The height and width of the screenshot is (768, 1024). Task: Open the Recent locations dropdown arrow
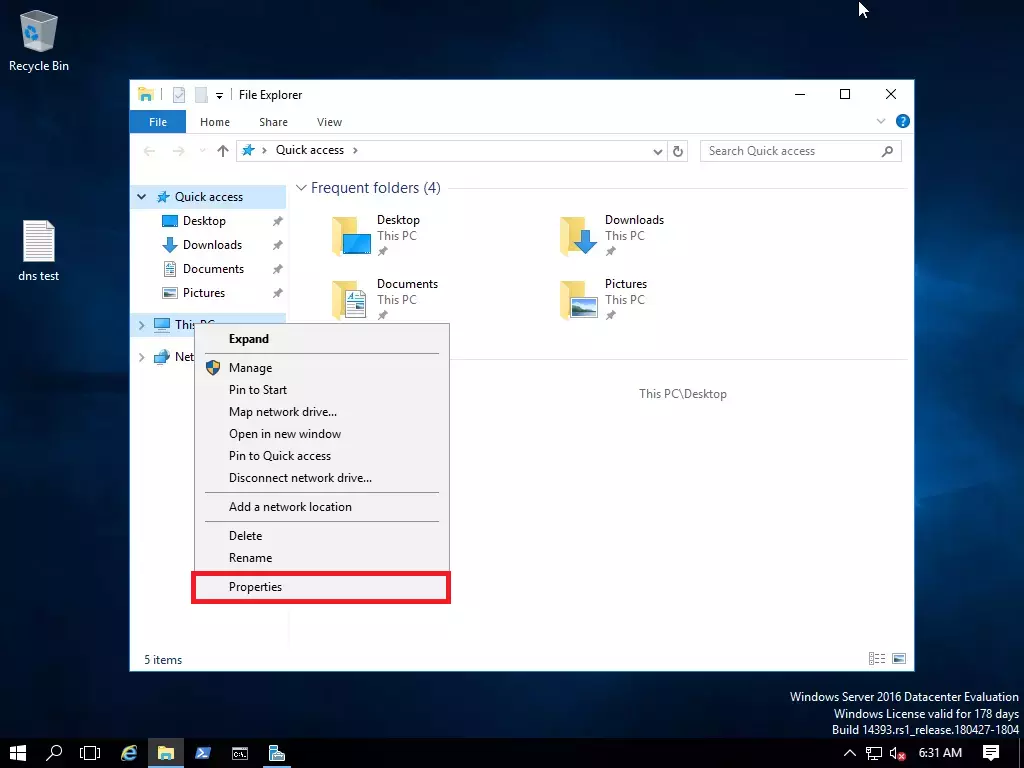point(202,151)
